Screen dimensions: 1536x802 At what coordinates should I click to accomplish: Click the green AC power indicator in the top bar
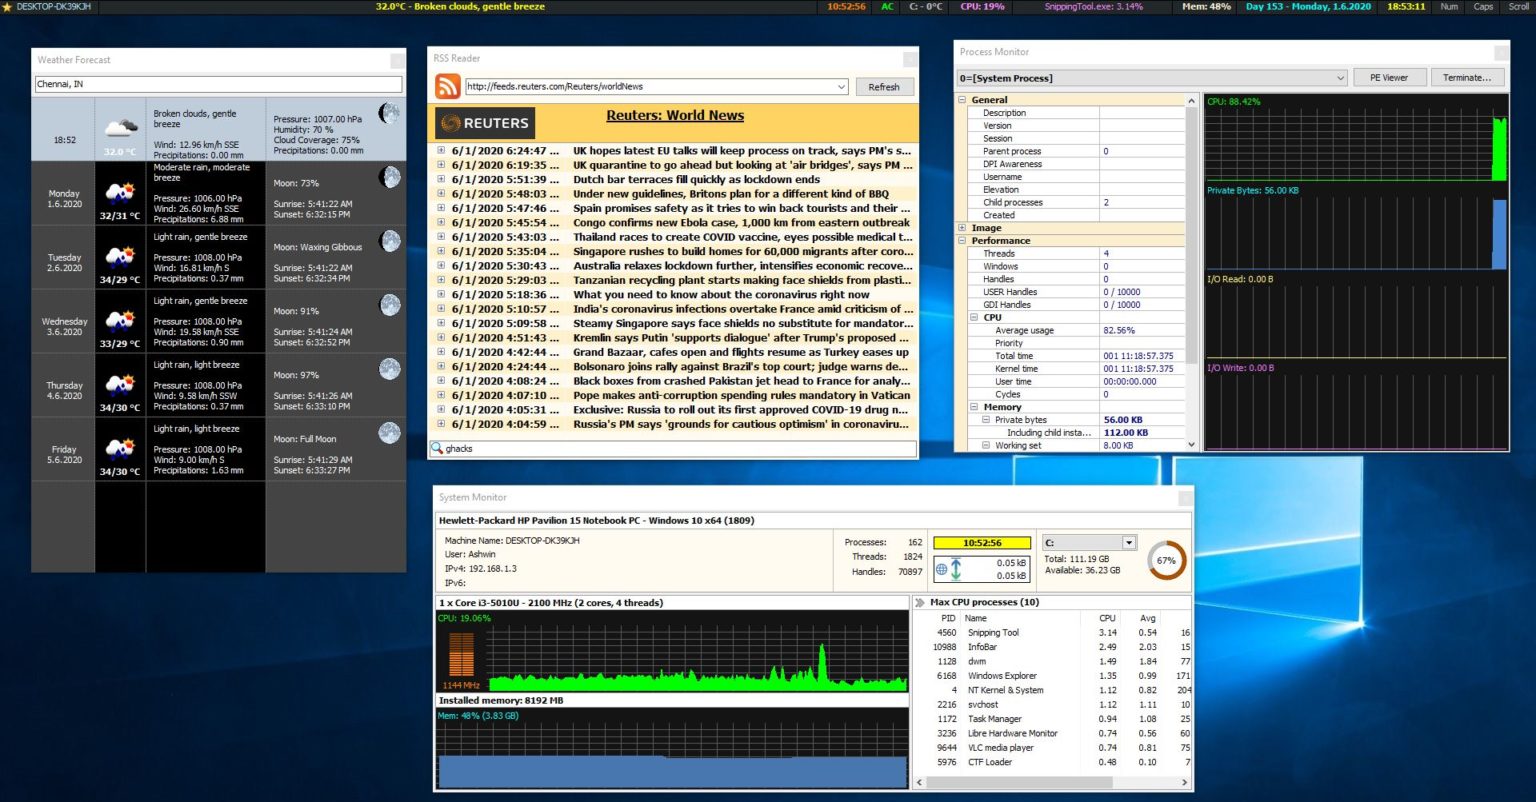886,7
